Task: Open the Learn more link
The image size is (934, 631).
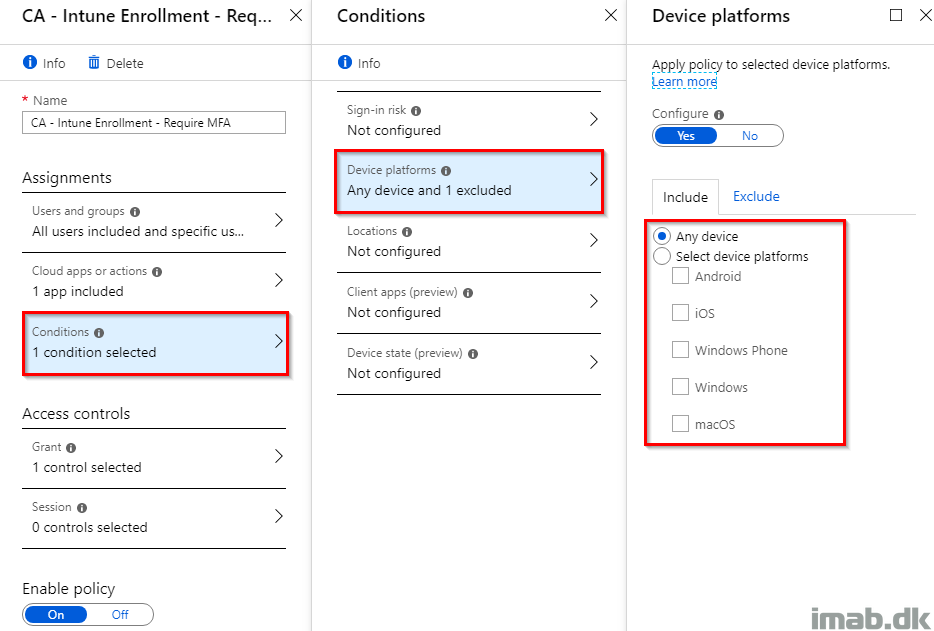Action: tap(684, 82)
